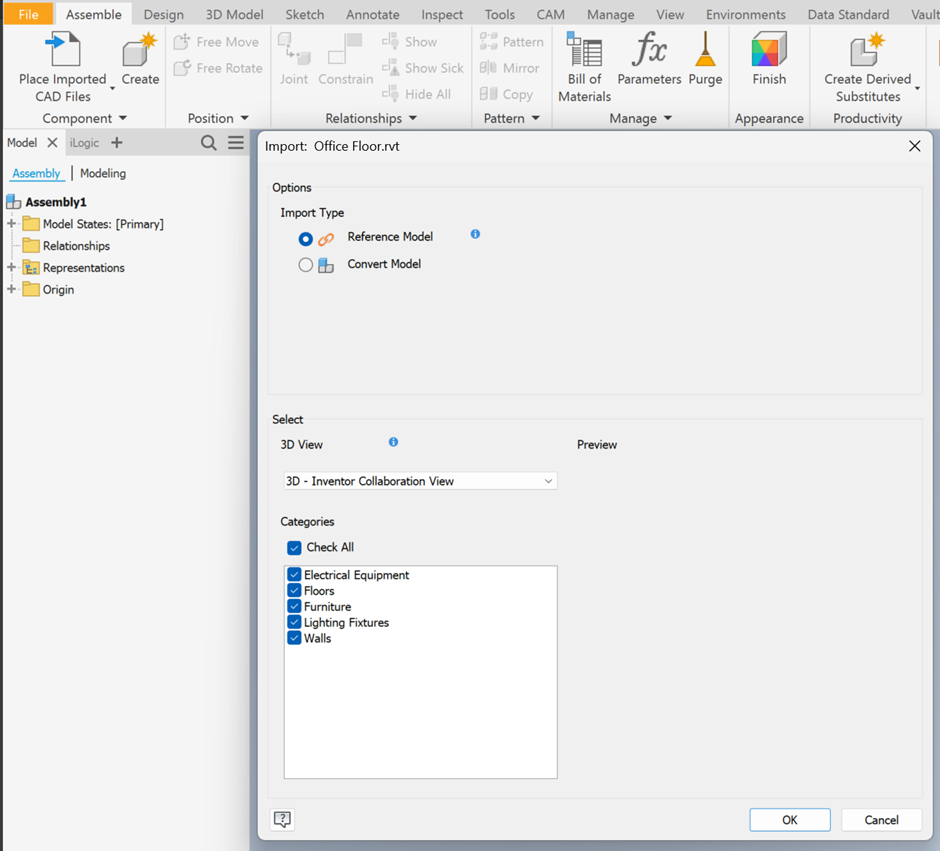Viewport: 940px width, 851px height.
Task: Click the Place Imported CAD Files icon
Action: pos(62,50)
